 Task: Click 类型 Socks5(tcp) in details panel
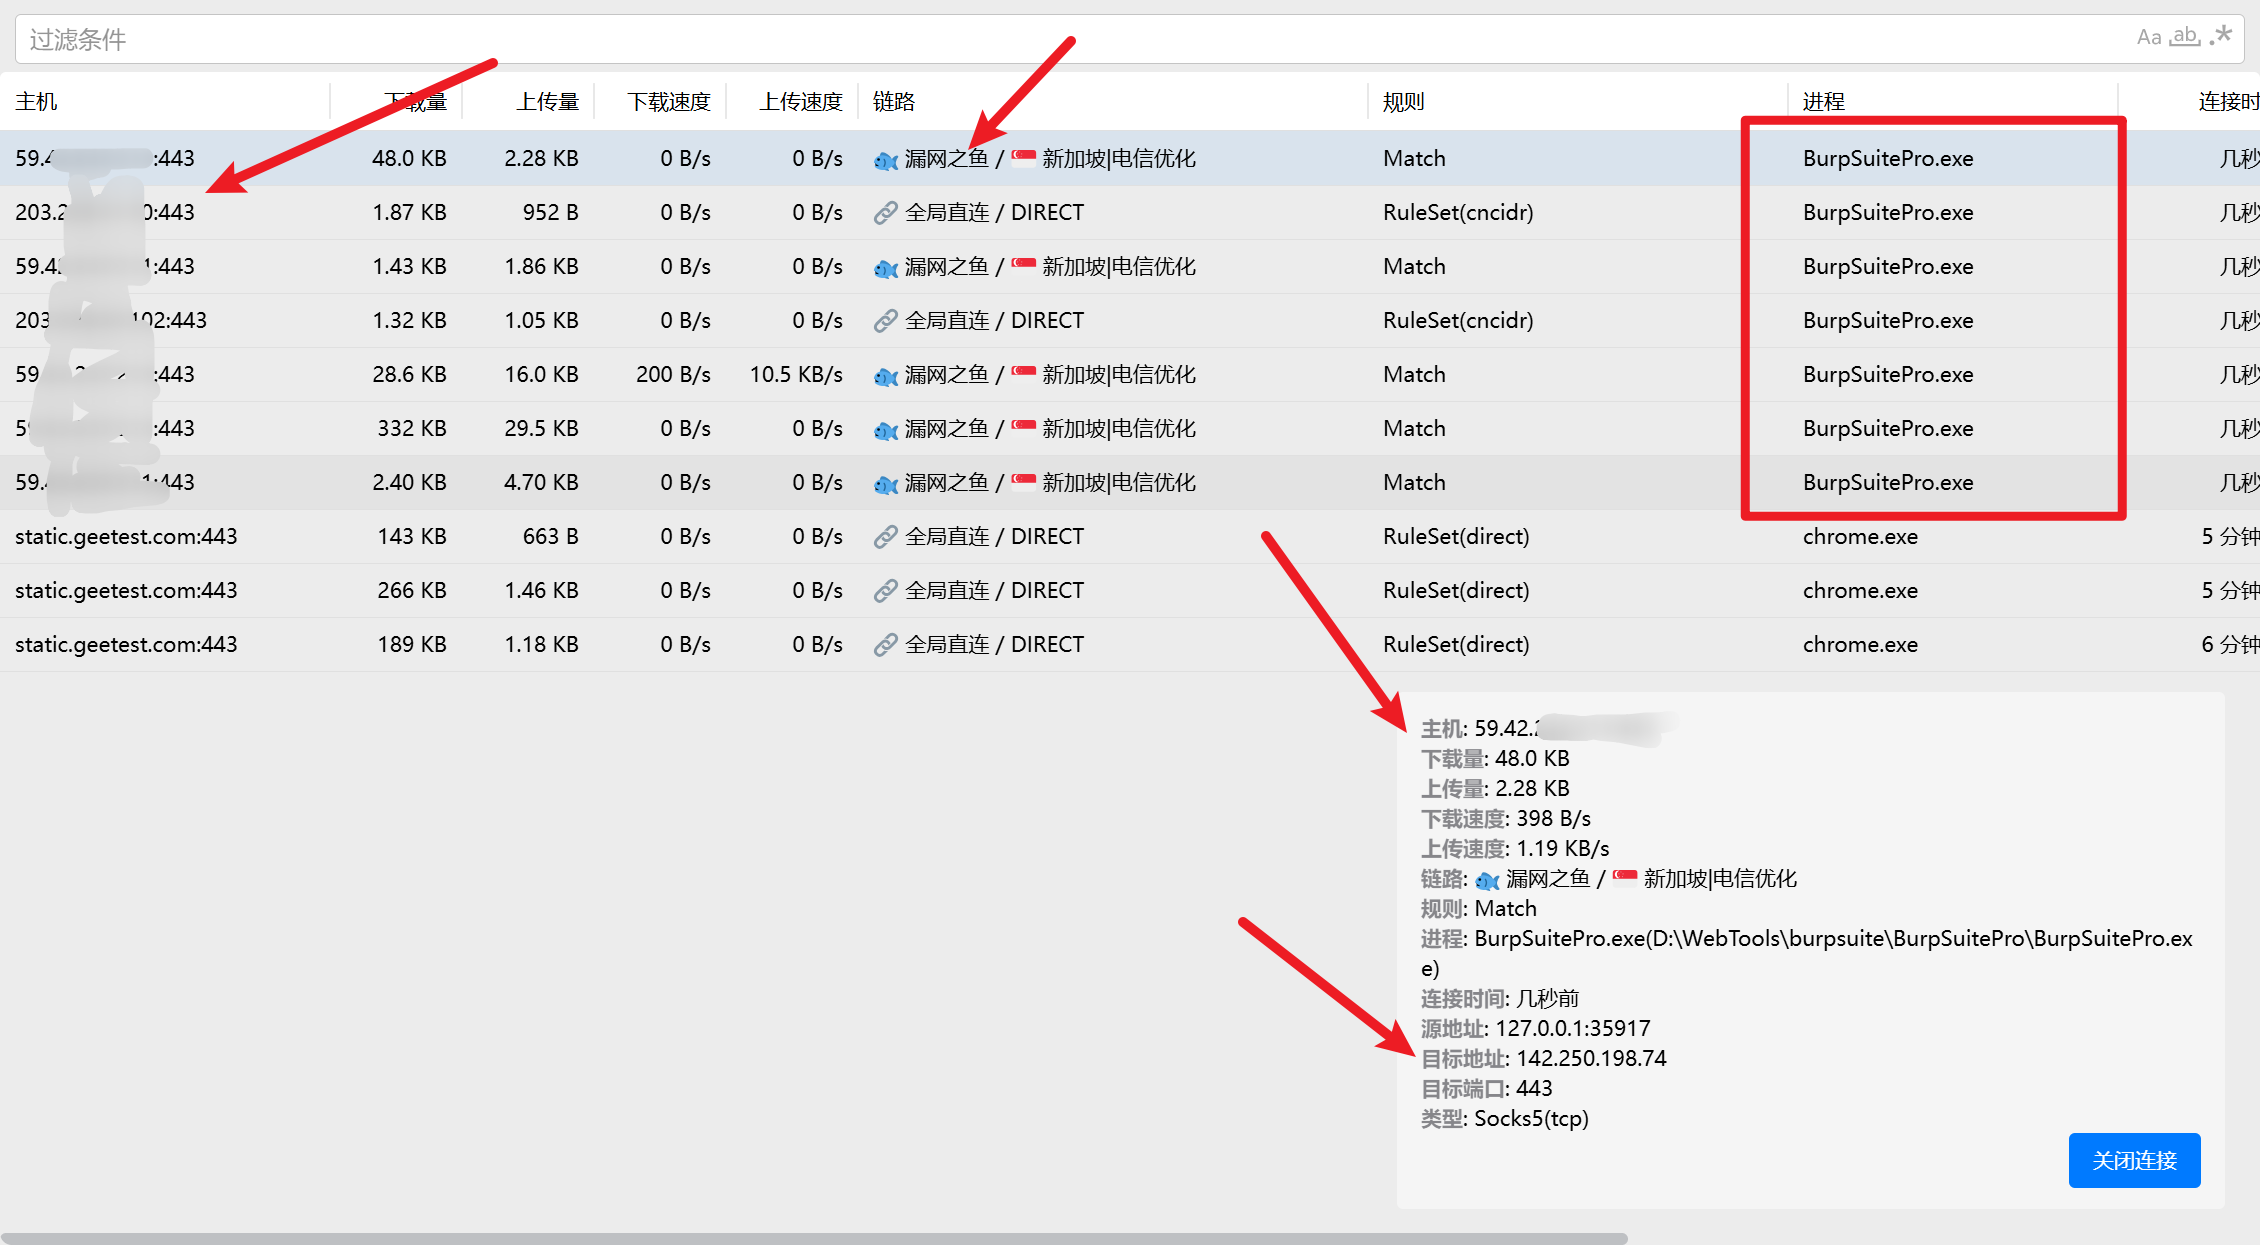click(x=1504, y=1118)
